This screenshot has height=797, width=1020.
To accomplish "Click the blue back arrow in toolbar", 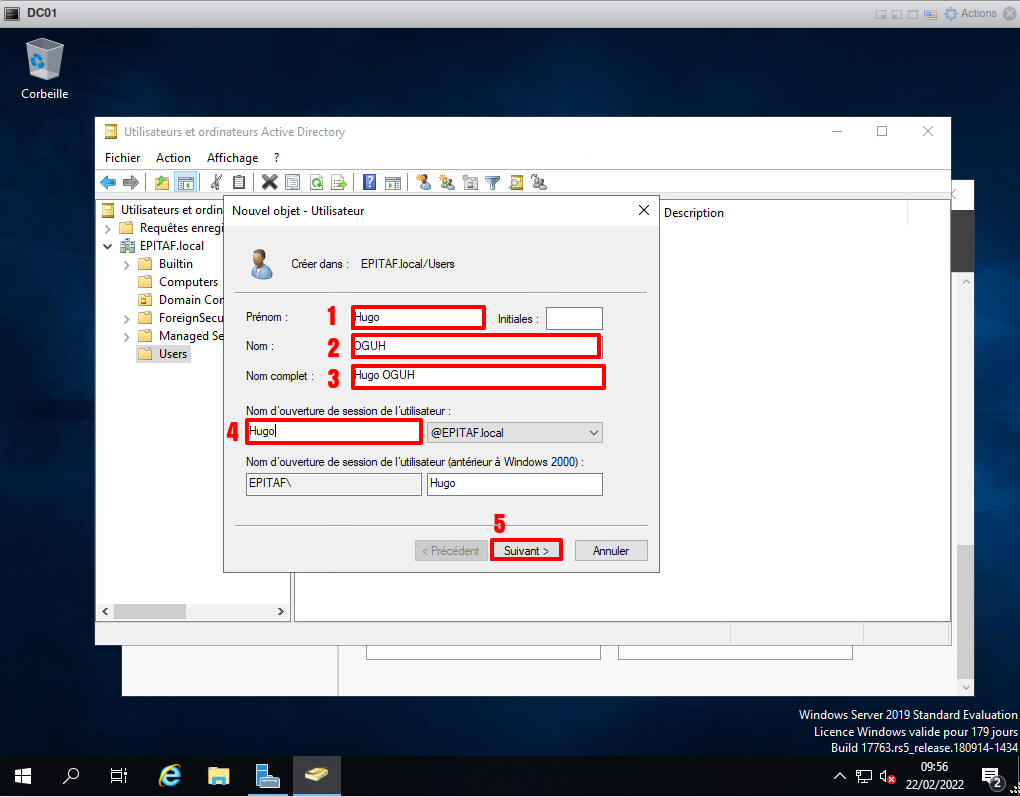I will click(x=108, y=182).
